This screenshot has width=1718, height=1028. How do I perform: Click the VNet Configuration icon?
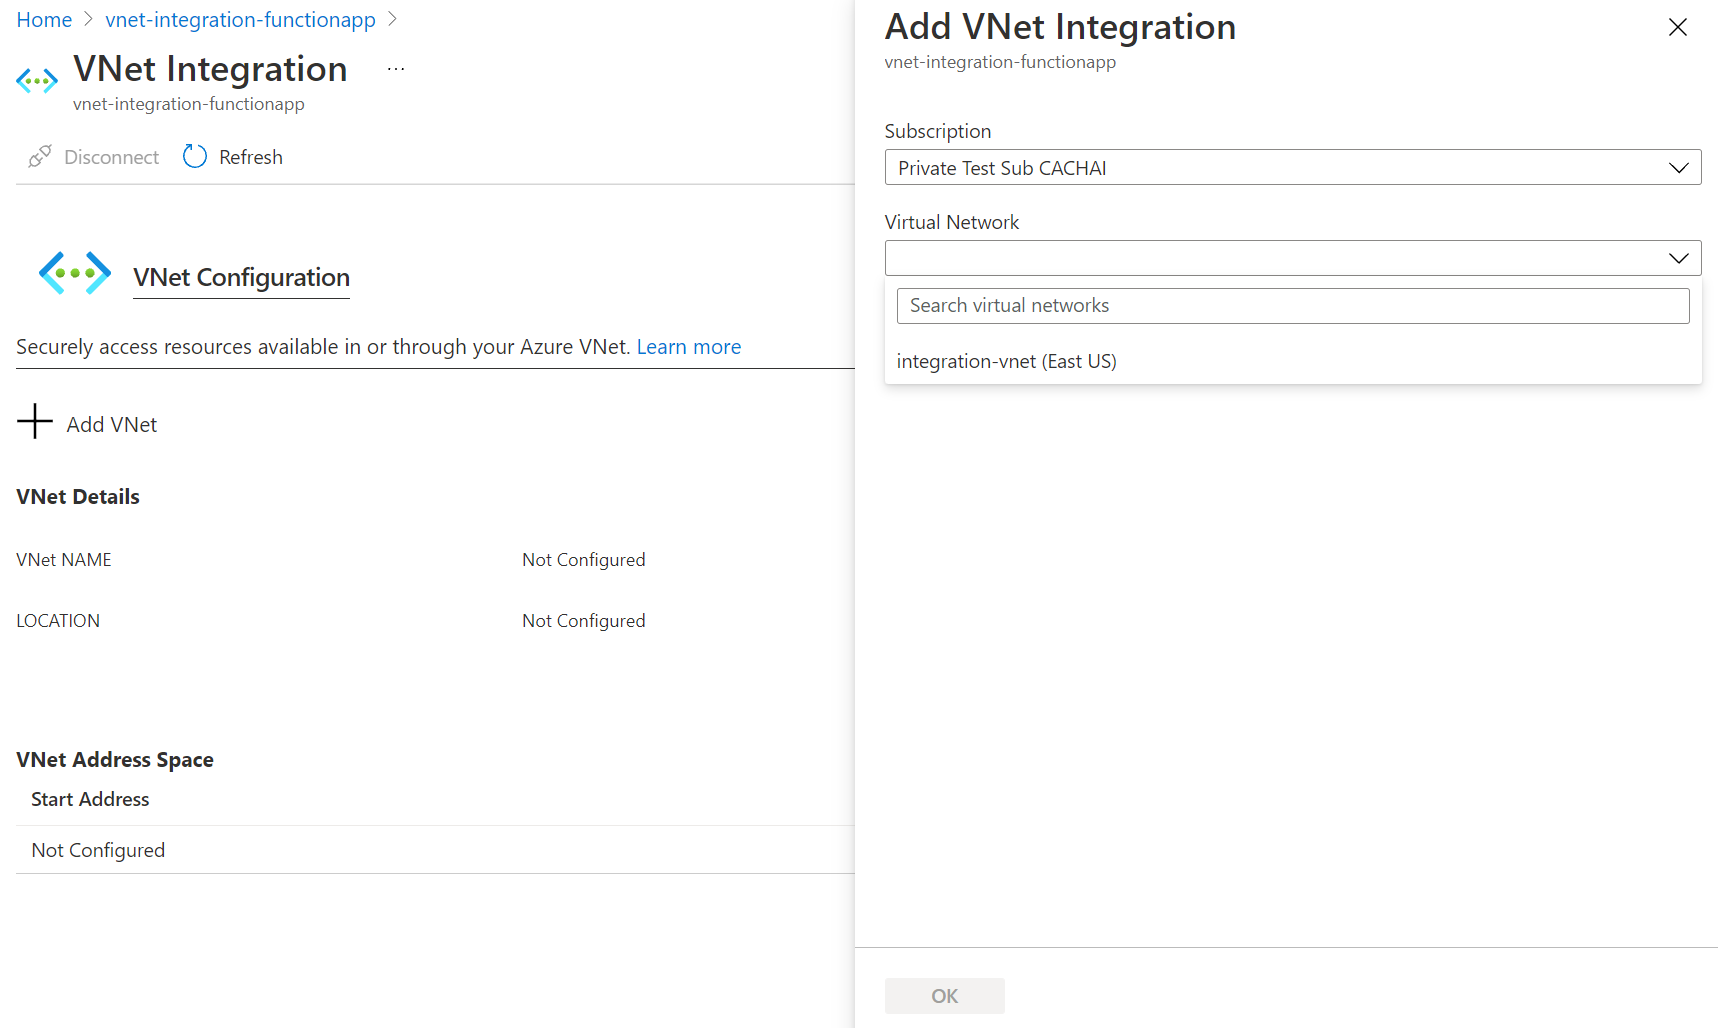(x=75, y=273)
